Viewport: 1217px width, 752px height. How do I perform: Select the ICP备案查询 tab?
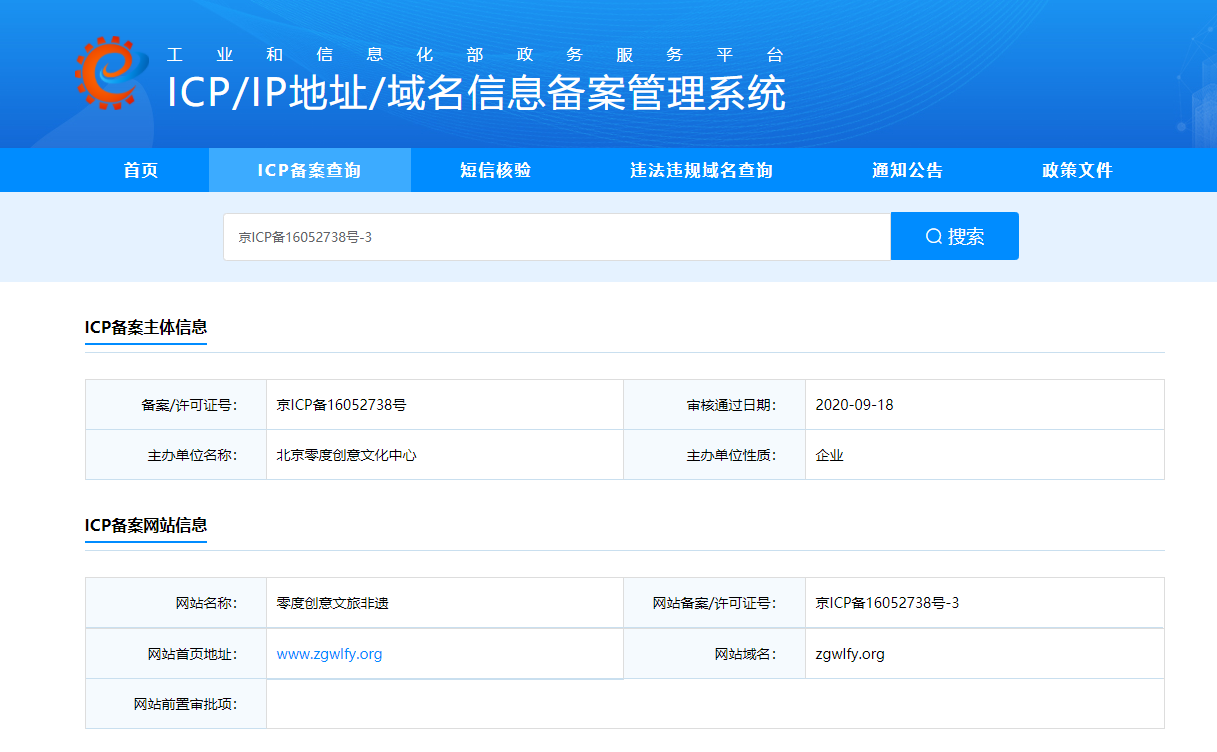coord(309,170)
